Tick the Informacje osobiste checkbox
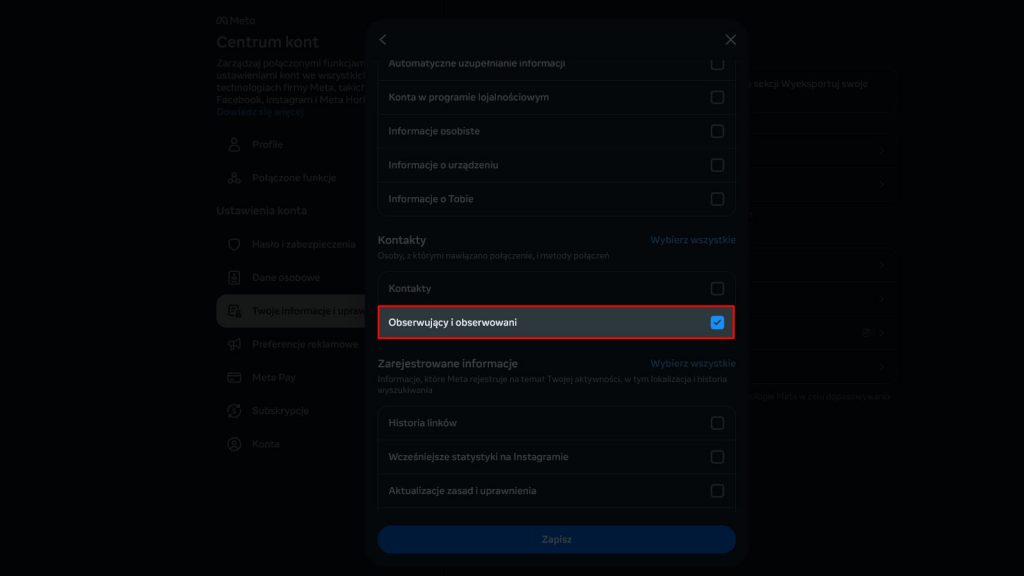This screenshot has height=576, width=1024. point(717,131)
